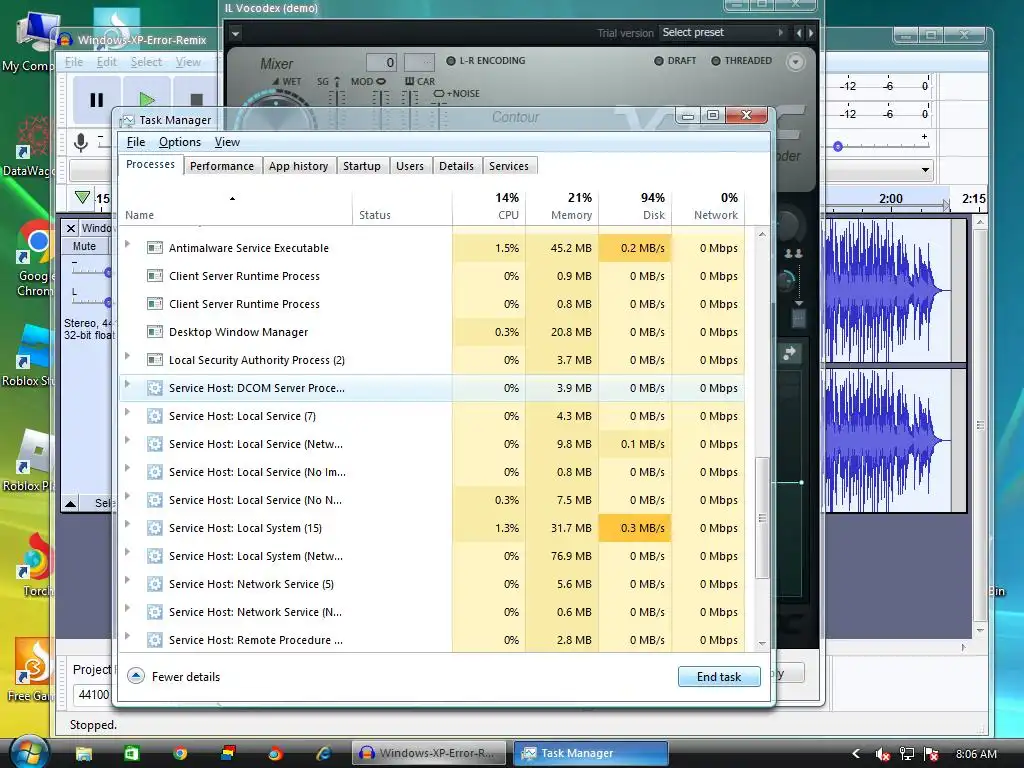Open the Task Manager File menu
1024x768 pixels.
point(136,142)
